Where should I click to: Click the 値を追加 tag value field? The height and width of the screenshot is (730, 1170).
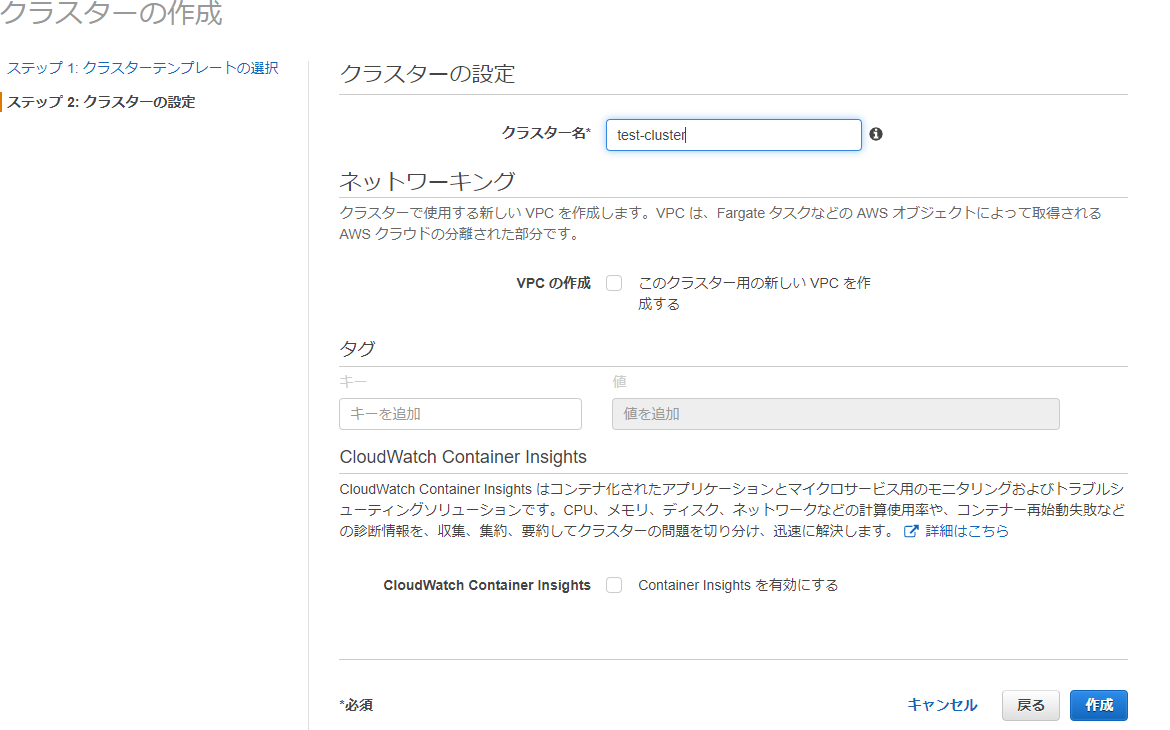[x=835, y=414]
